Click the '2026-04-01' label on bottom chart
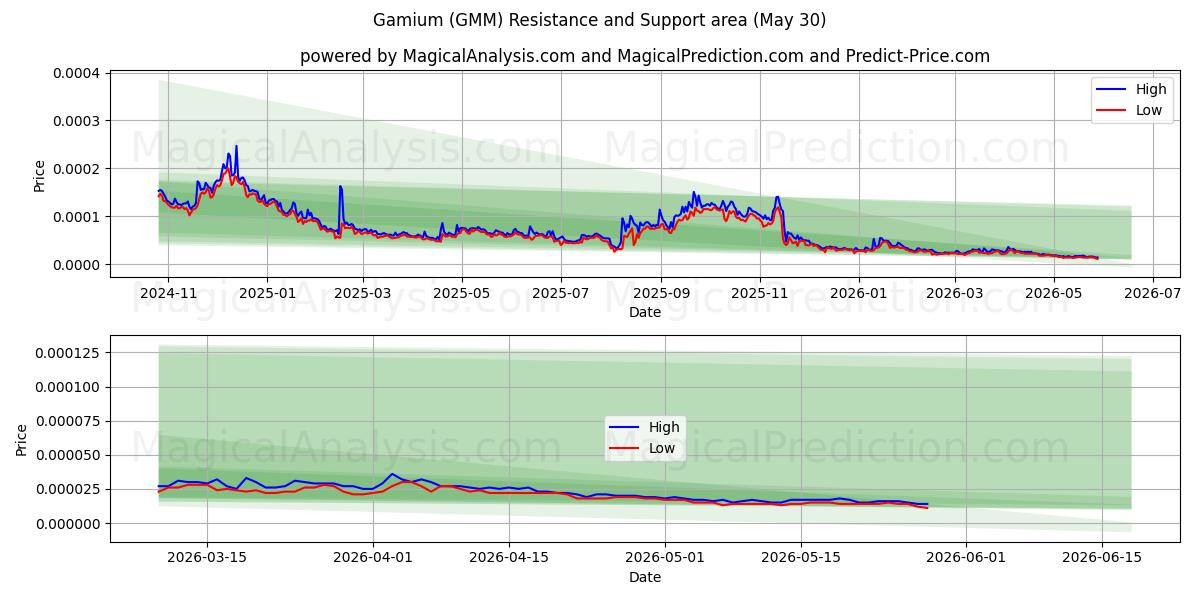1200x600 pixels. coord(373,558)
